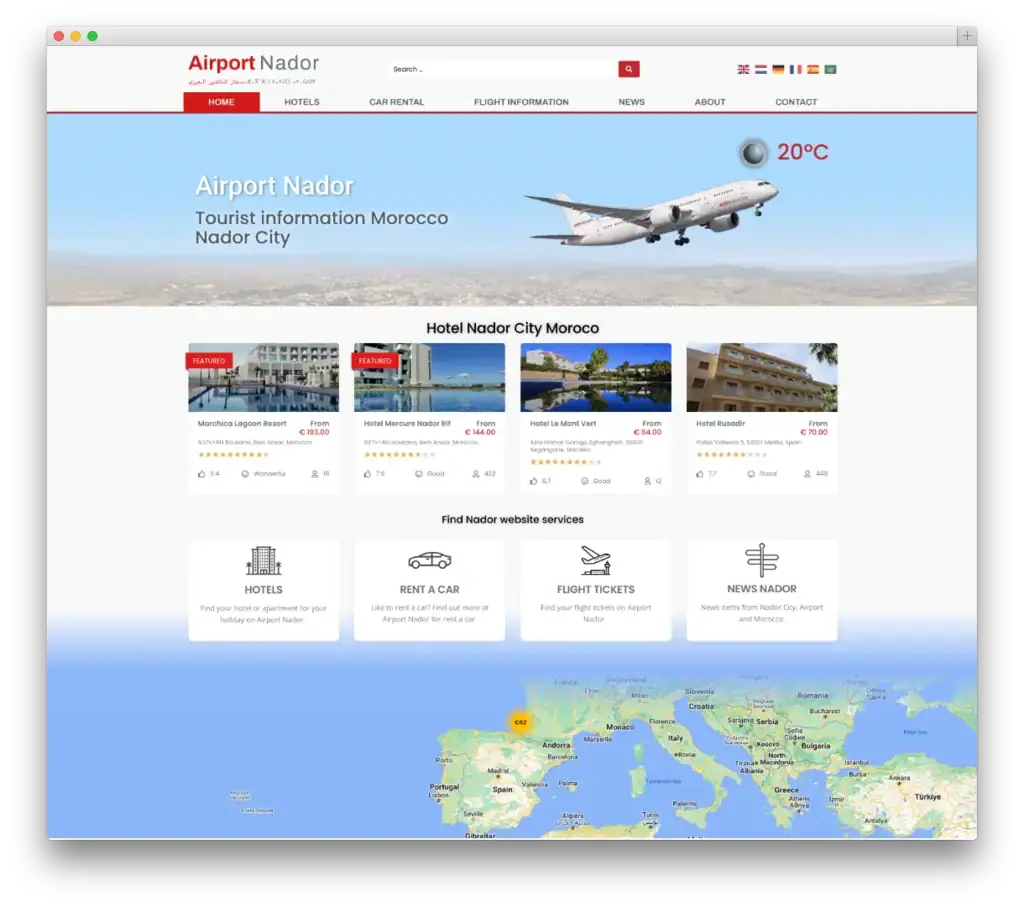This screenshot has height=907, width=1024.
Task: Click thumbs-up rating icon on Marchica Lagoon Resort
Action: pyautogui.click(x=202, y=473)
